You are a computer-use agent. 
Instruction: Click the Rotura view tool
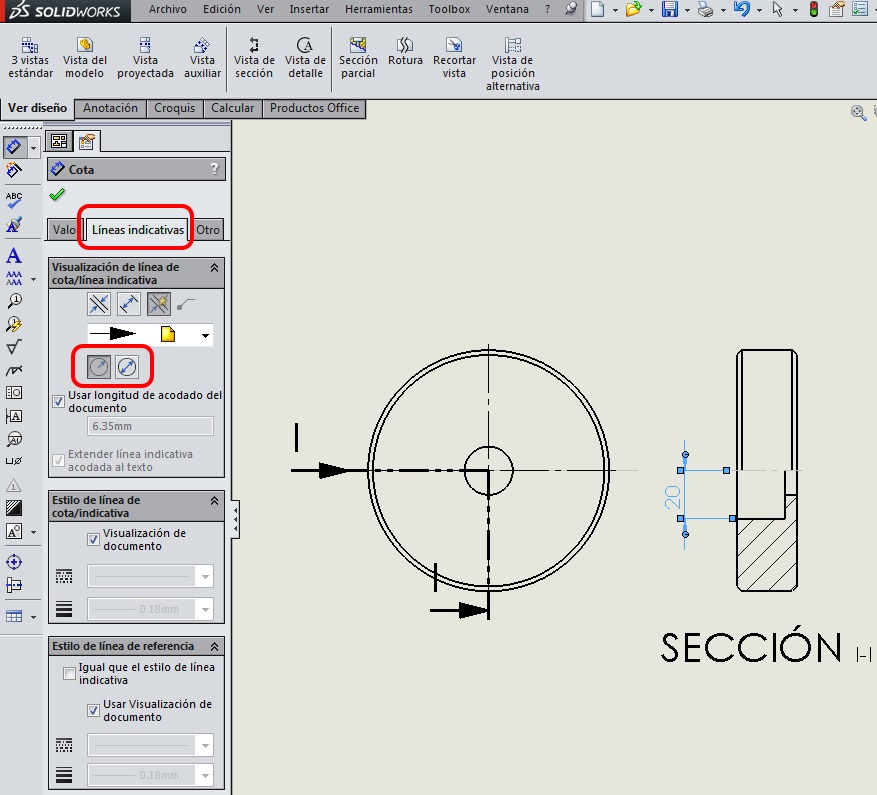tap(405, 52)
